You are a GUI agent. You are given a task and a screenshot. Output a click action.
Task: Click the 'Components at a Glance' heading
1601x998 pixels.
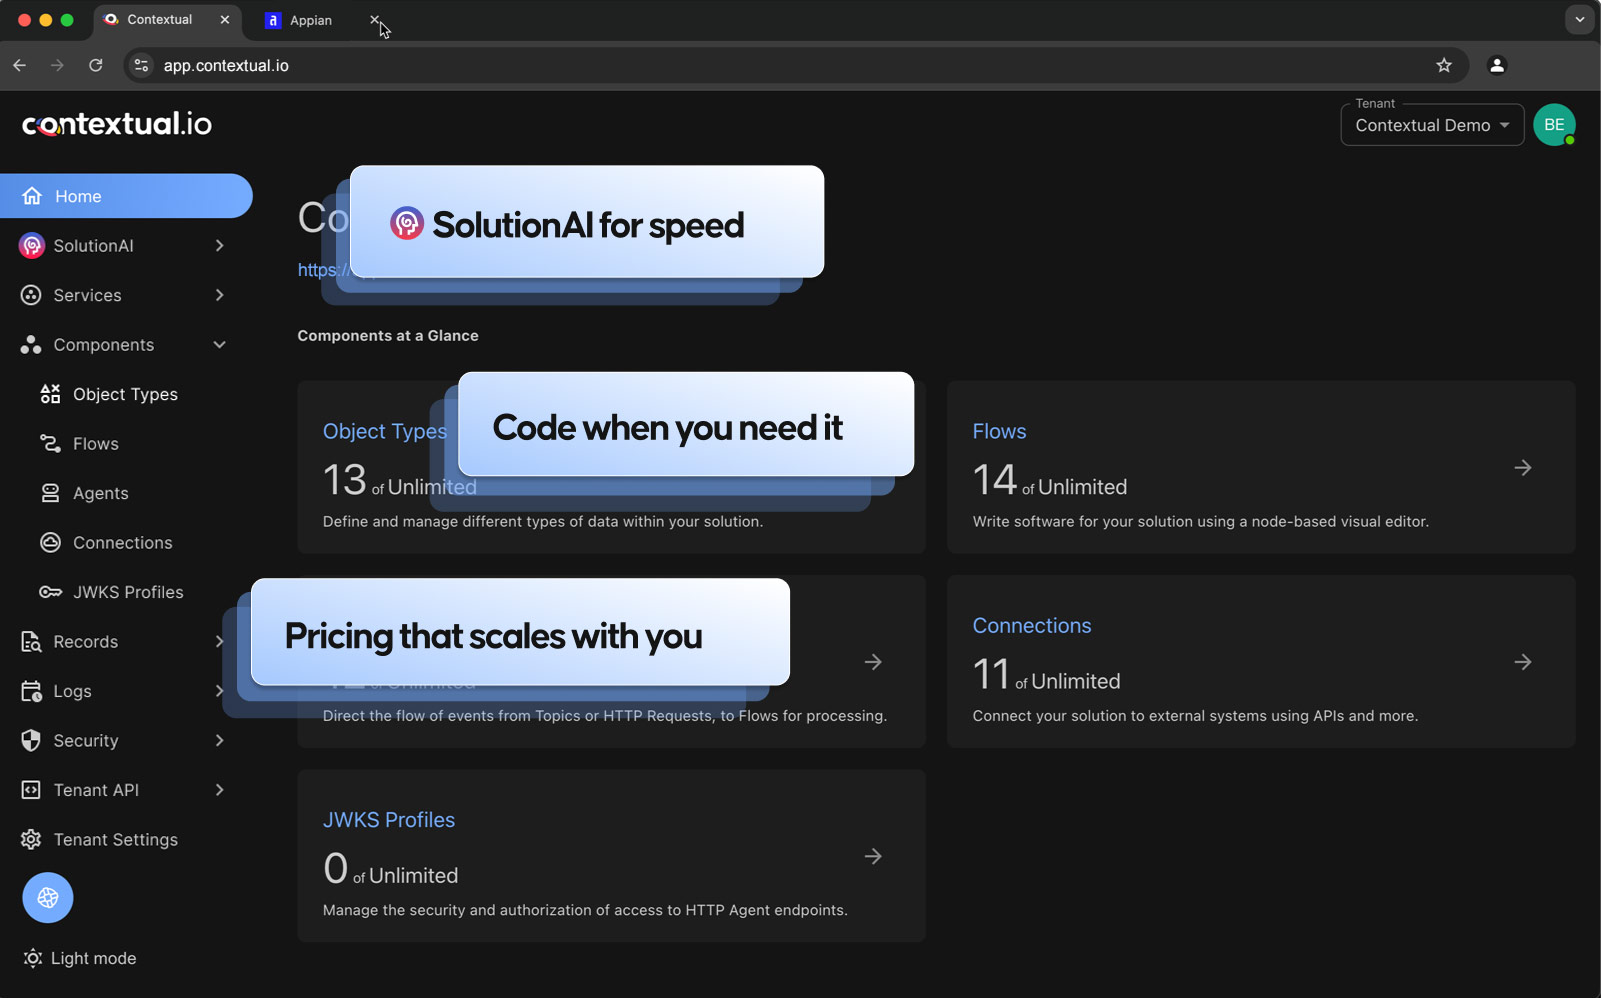coord(388,336)
